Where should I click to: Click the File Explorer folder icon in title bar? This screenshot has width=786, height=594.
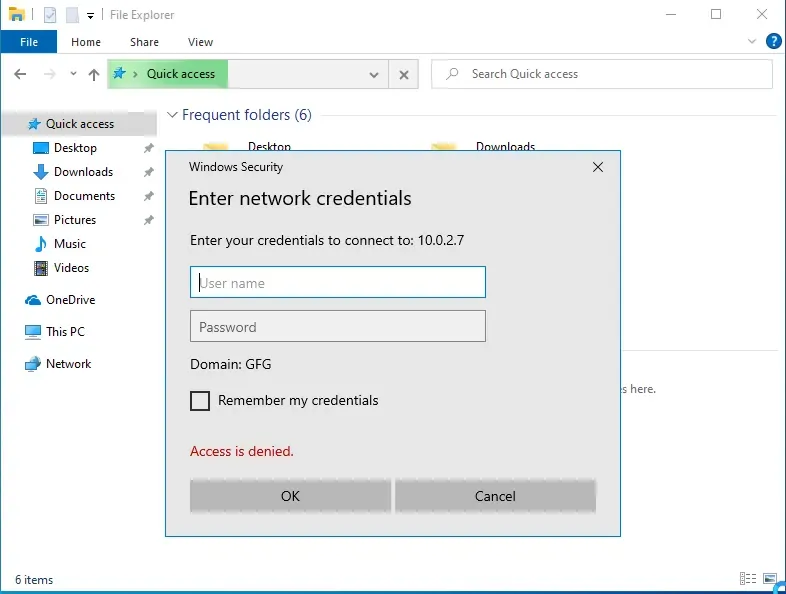click(17, 15)
